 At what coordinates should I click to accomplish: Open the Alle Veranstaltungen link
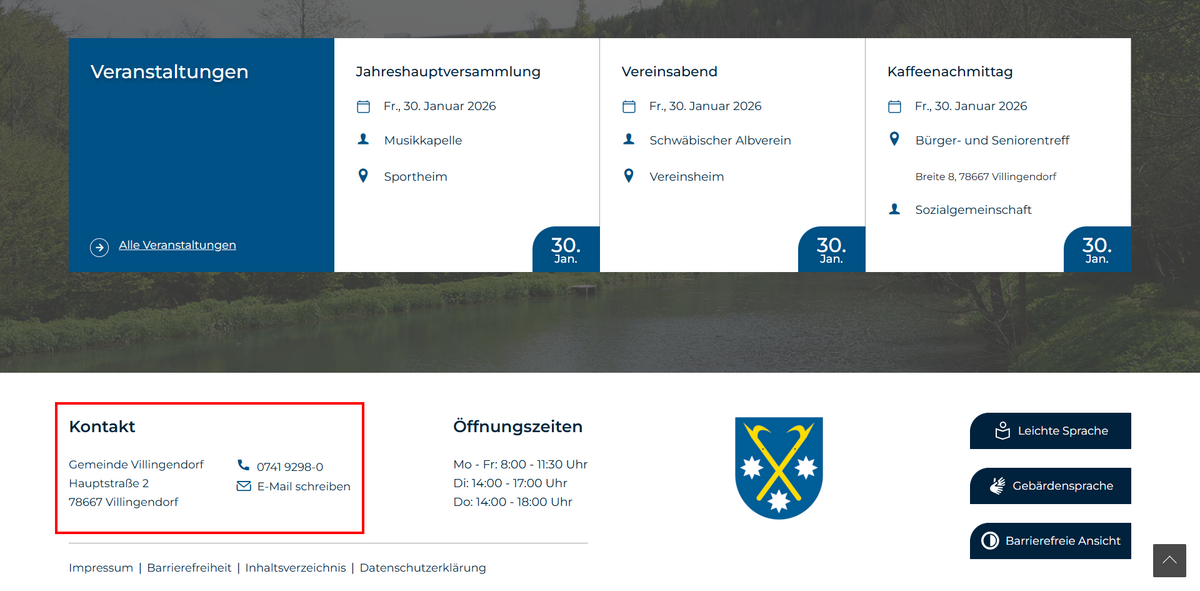coord(177,245)
